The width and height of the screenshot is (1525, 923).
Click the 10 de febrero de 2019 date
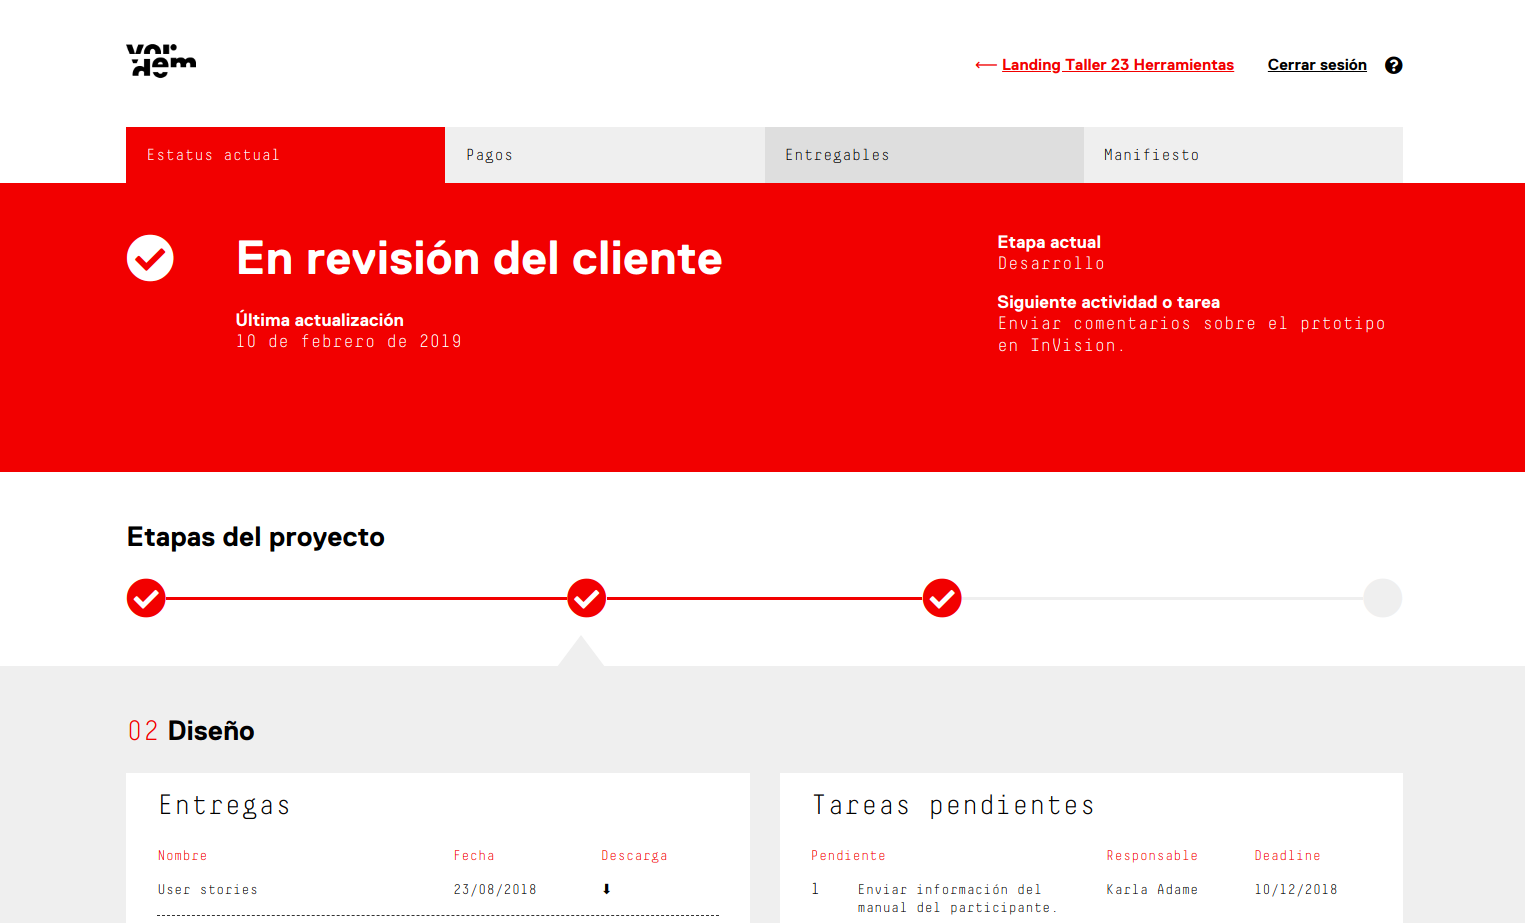[349, 342]
